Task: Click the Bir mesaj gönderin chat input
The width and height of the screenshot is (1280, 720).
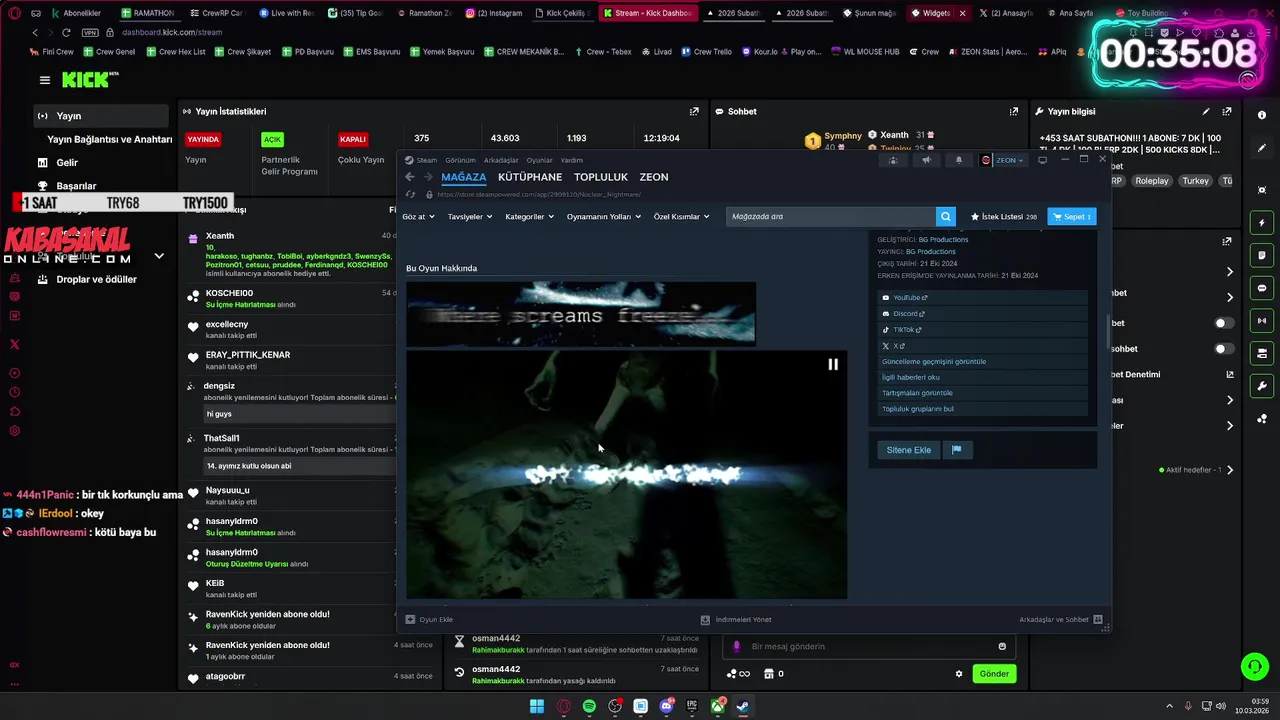Action: coord(870,647)
